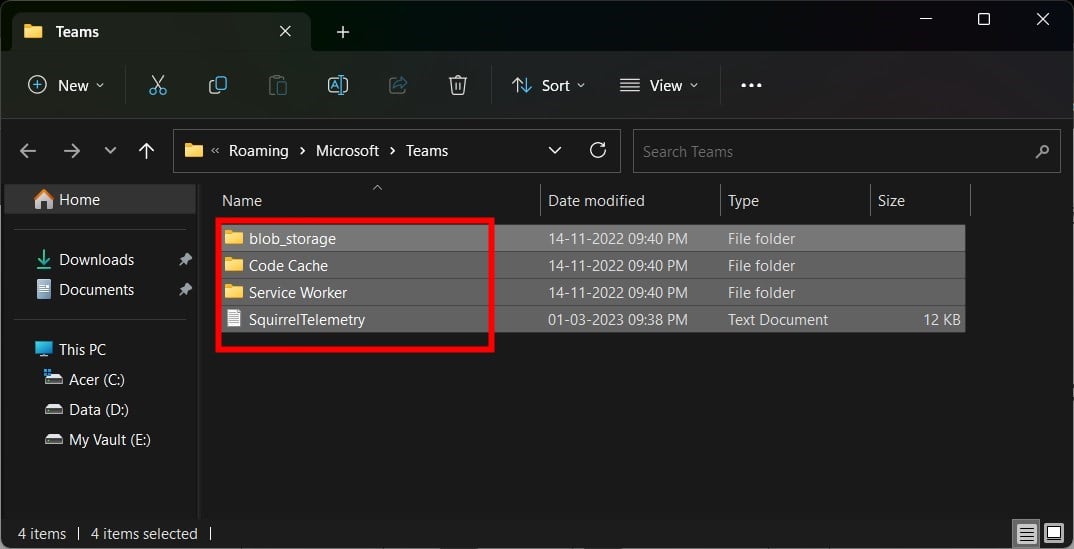This screenshot has height=549, width=1074.
Task: Switch to details view icon in status bar
Action: [1026, 533]
